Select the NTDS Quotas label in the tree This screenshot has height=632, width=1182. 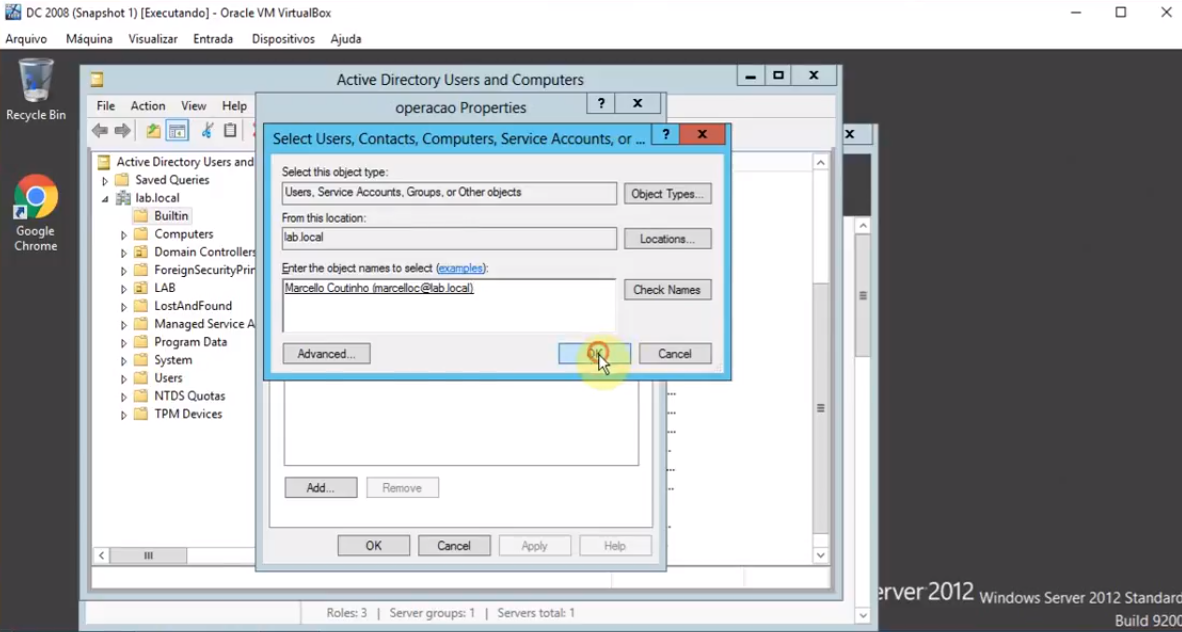coord(190,396)
